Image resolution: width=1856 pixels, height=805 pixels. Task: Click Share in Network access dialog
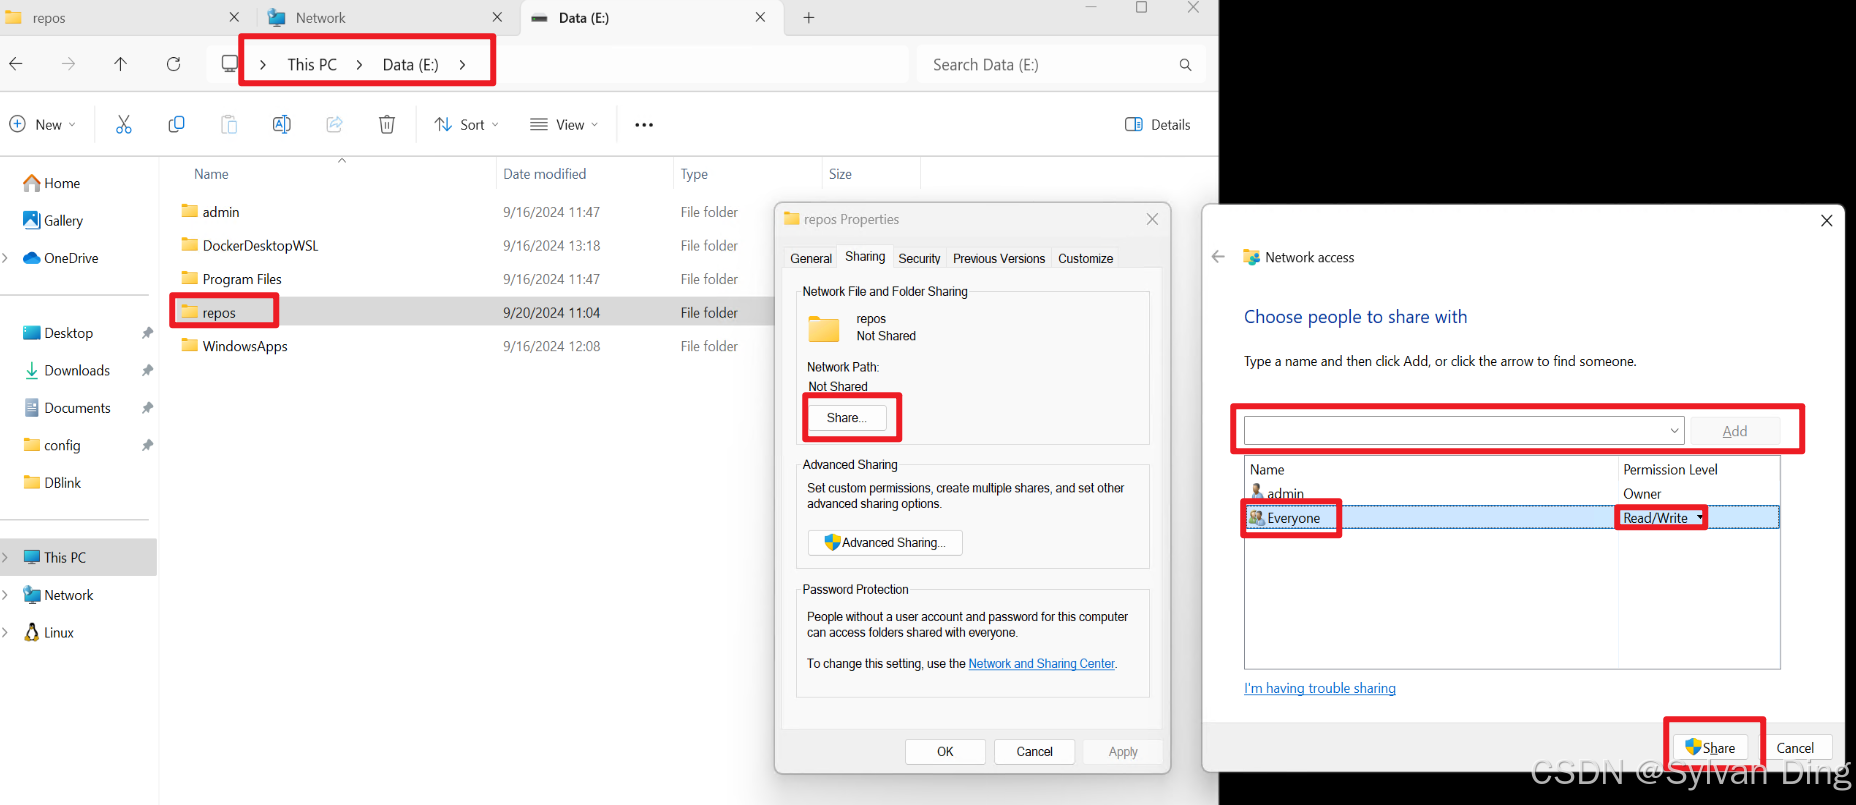[1711, 748]
